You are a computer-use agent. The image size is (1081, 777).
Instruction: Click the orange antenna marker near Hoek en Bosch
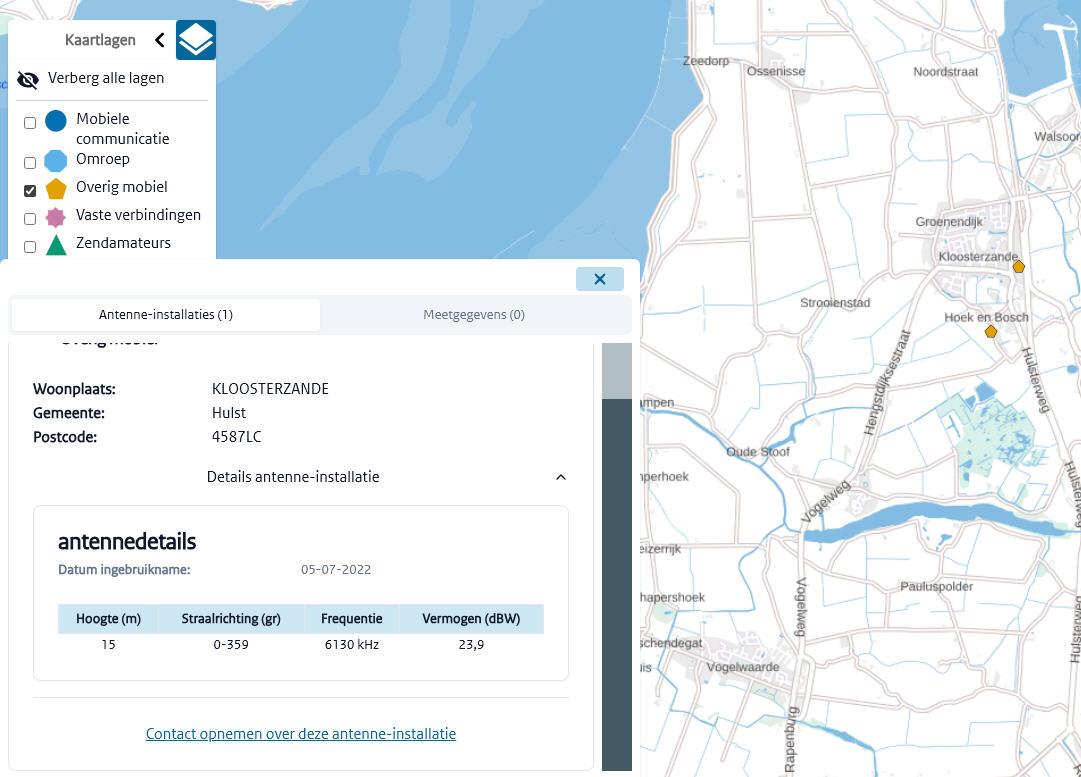[x=990, y=332]
